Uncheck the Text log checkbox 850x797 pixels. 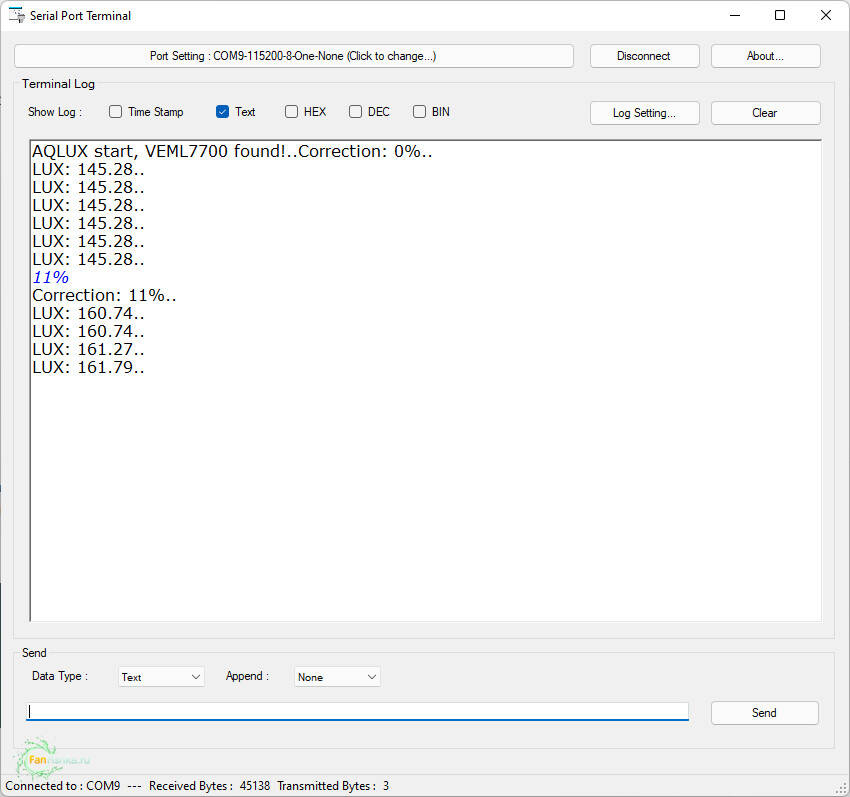223,112
